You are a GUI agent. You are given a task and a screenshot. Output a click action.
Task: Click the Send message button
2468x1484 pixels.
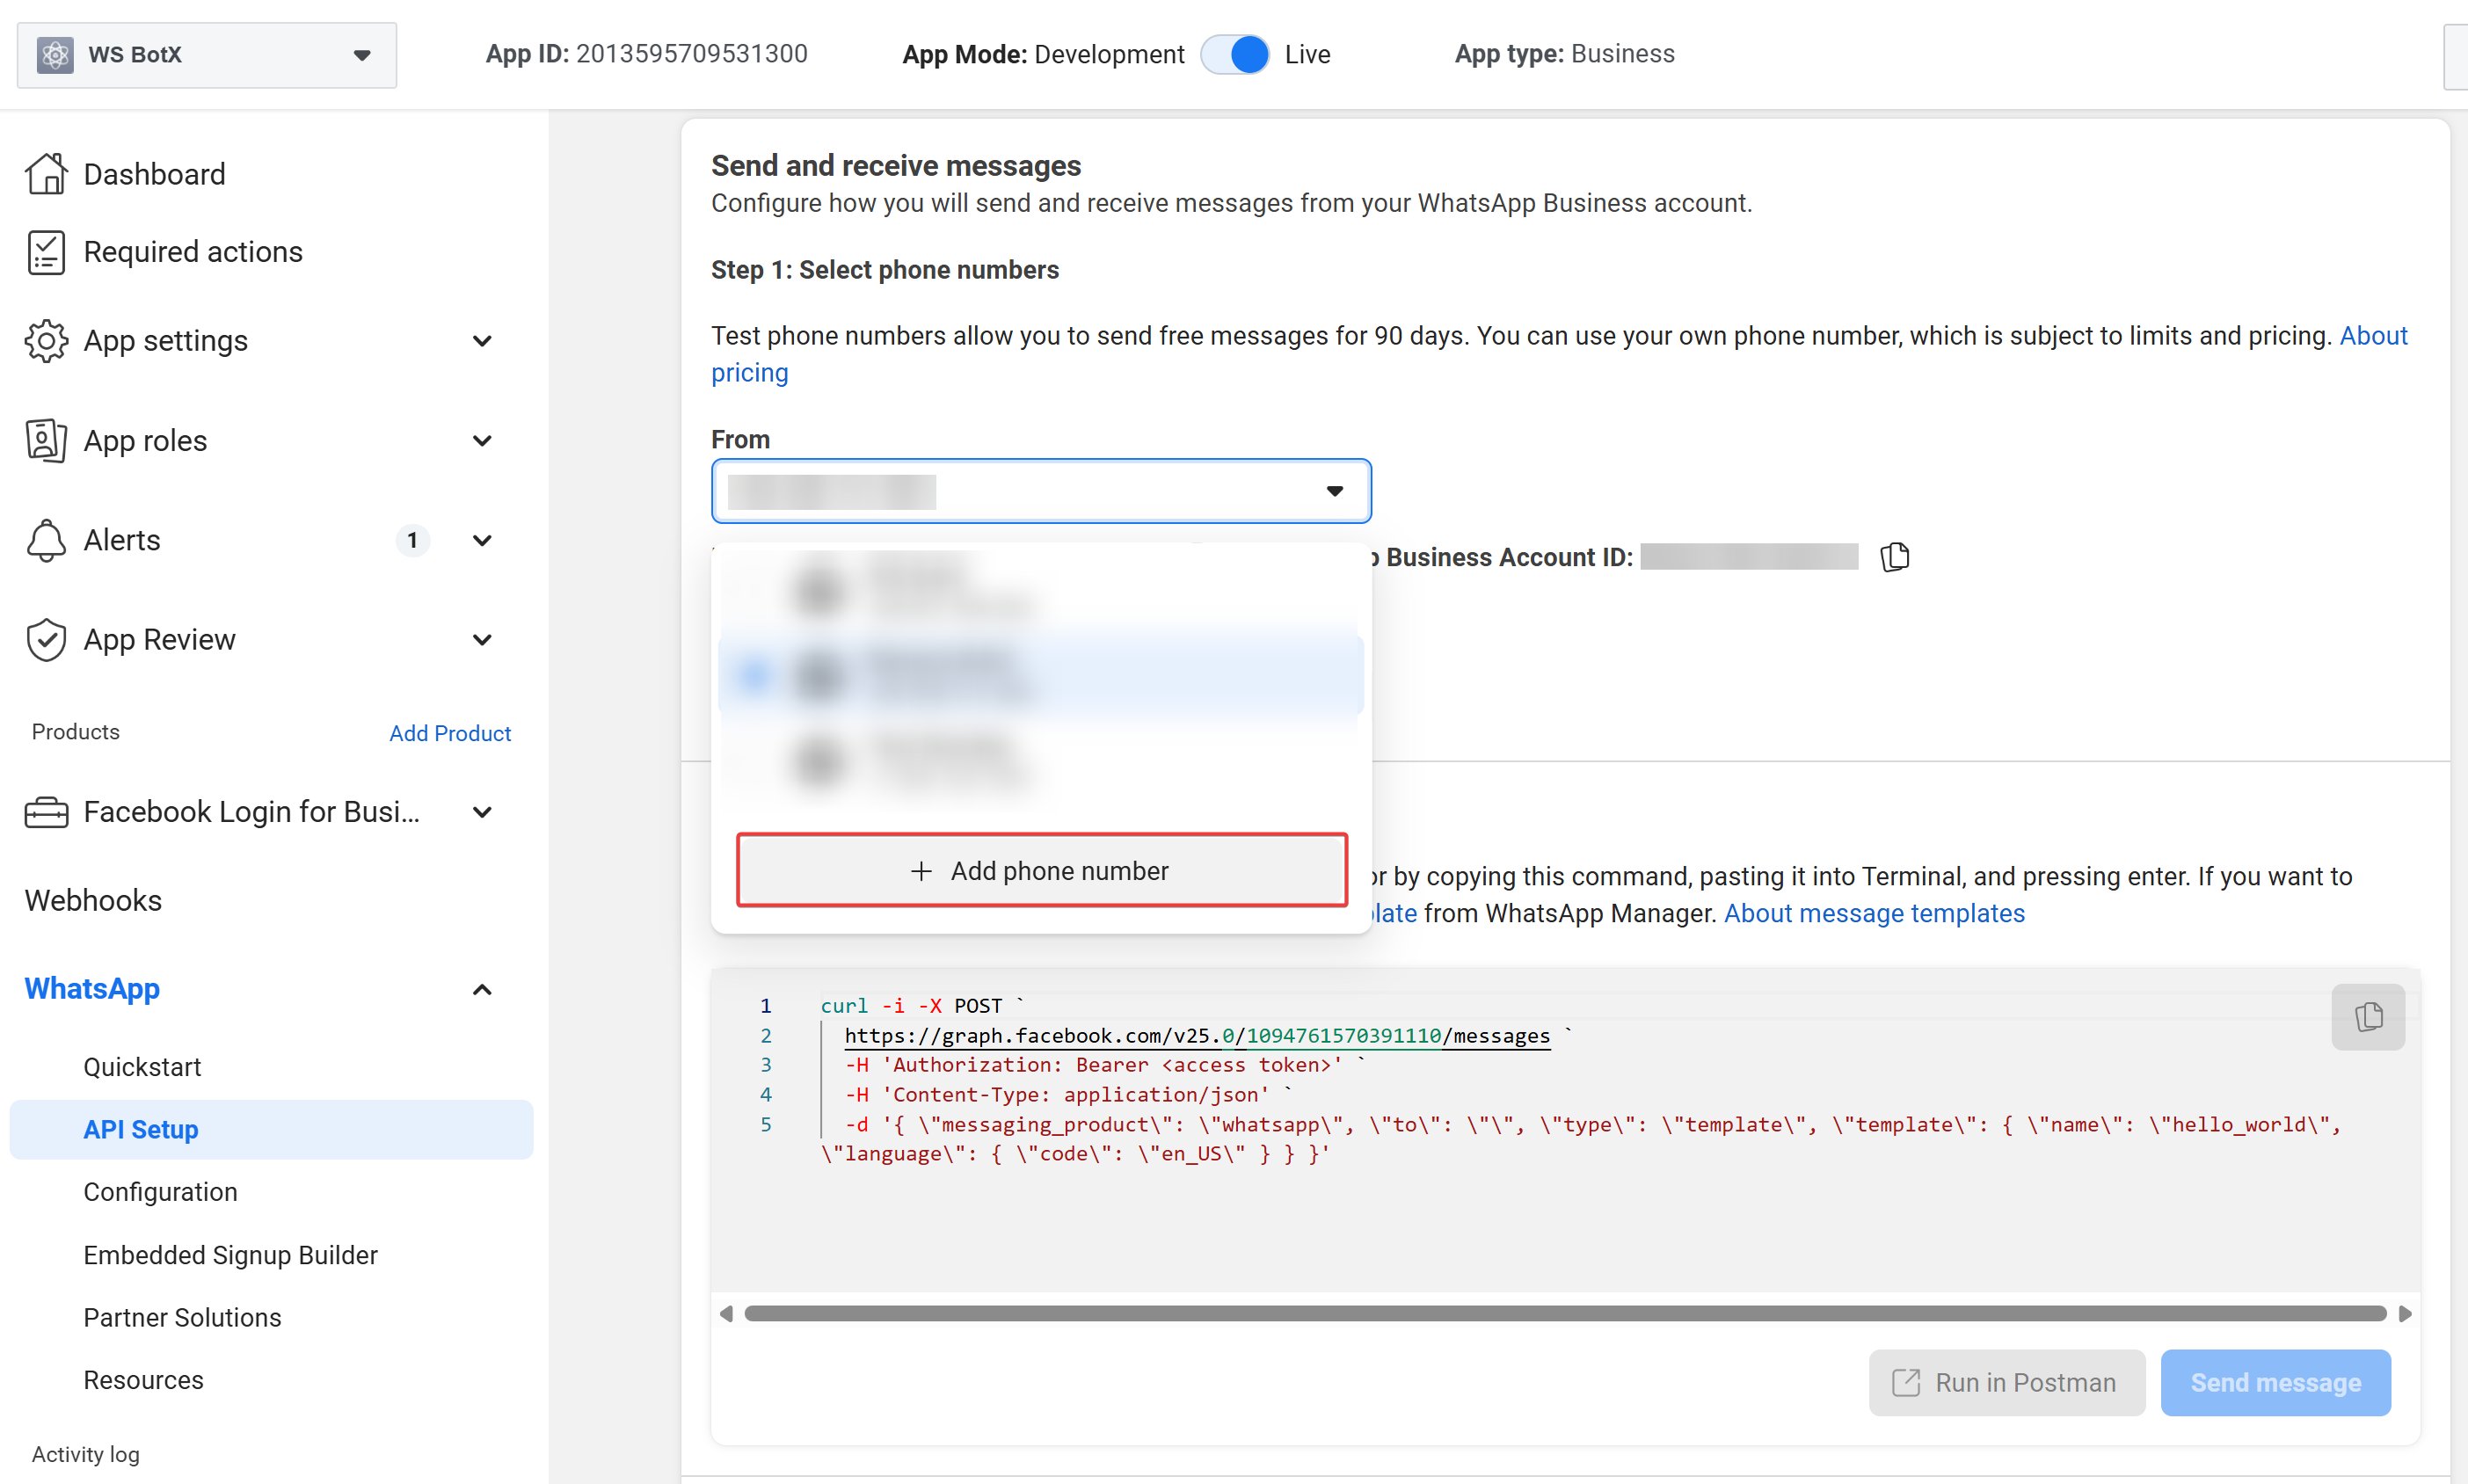pos(2275,1383)
